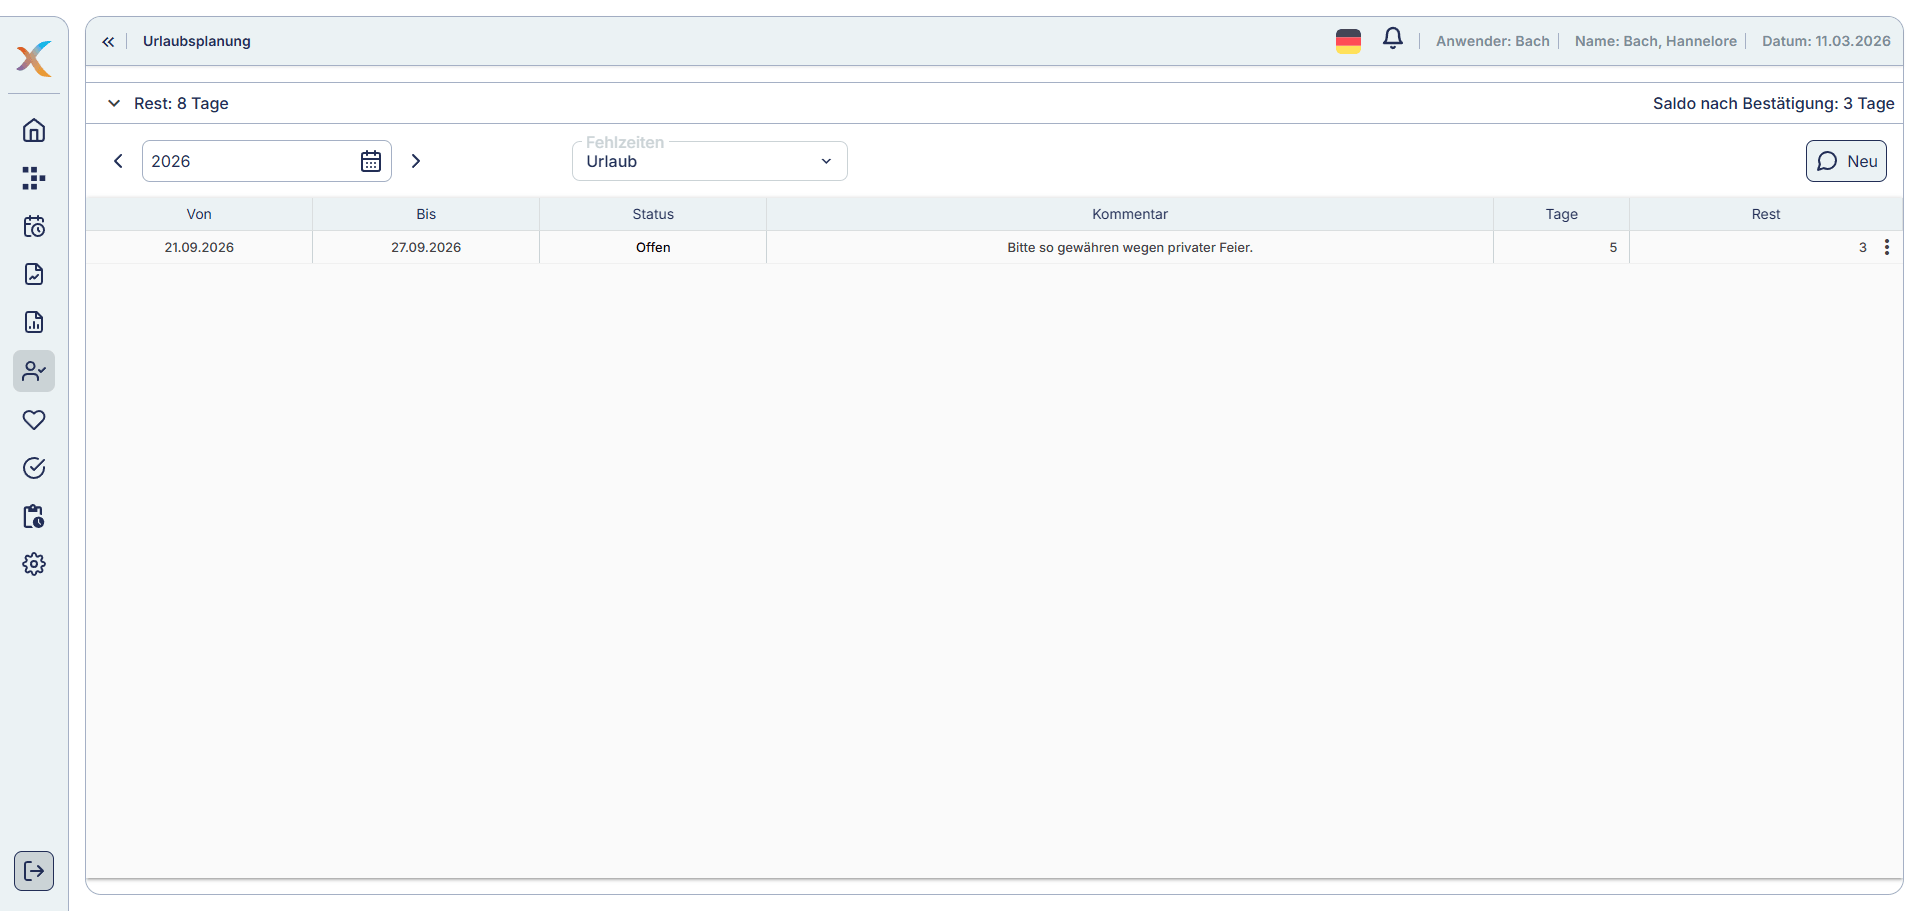Open the document chart report icon
The height and width of the screenshot is (911, 1920).
34,323
